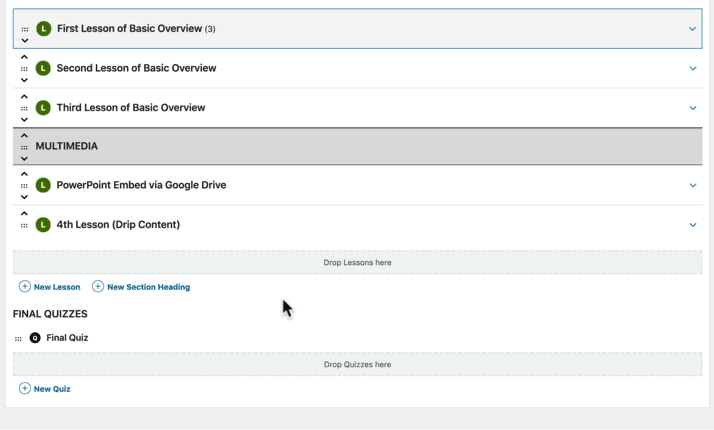This screenshot has width=714, height=430.
Task: Expand the 4th Lesson (Drip Content) row
Action: [693, 225]
